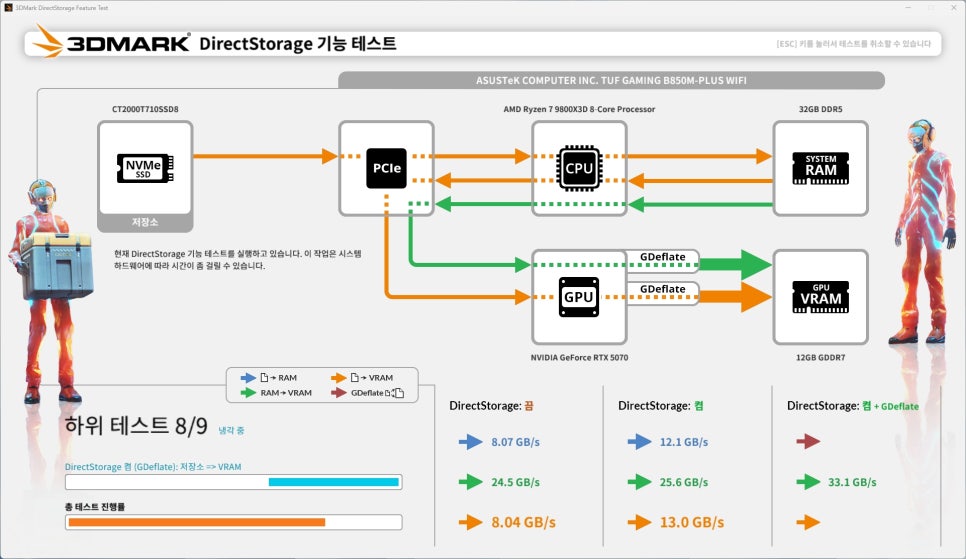Click the 8.04 GB/s value

[524, 523]
